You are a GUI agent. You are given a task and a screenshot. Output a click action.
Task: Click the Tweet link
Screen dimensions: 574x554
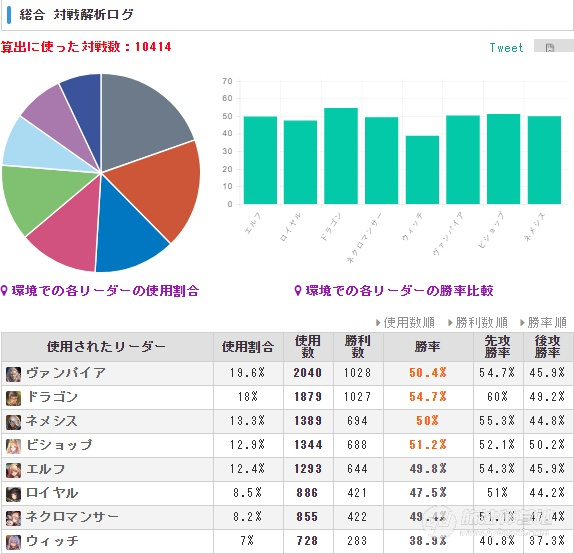[x=506, y=48]
